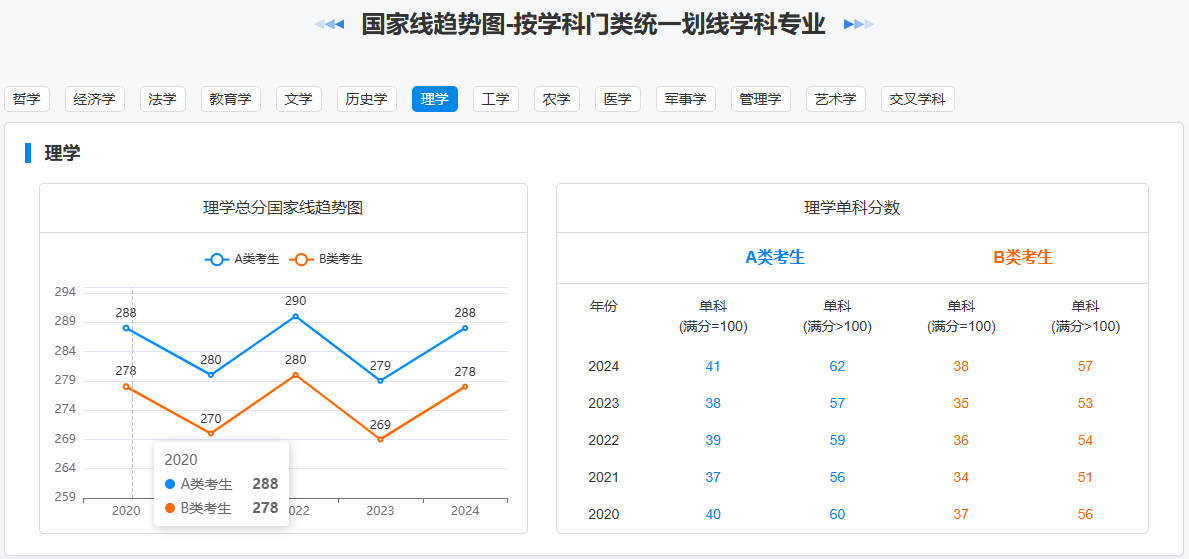Click the A类考生 column header in table
1189x559 pixels.
775,257
